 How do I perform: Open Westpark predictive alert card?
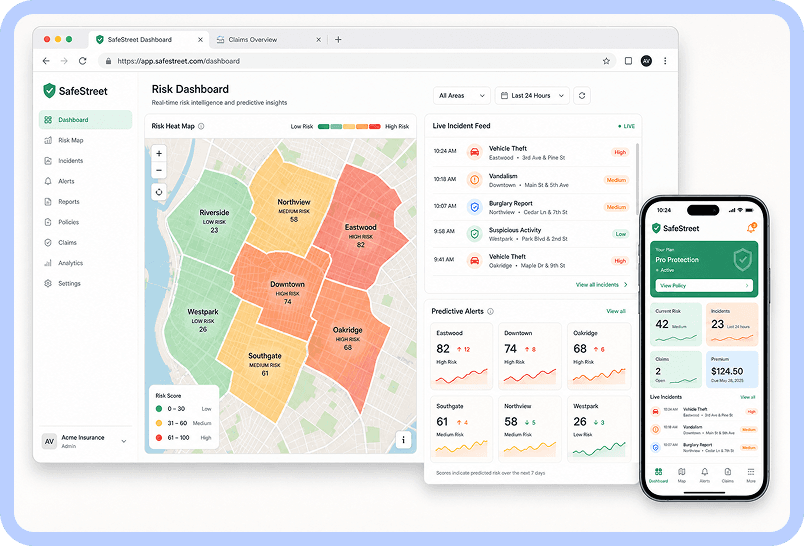[x=599, y=429]
